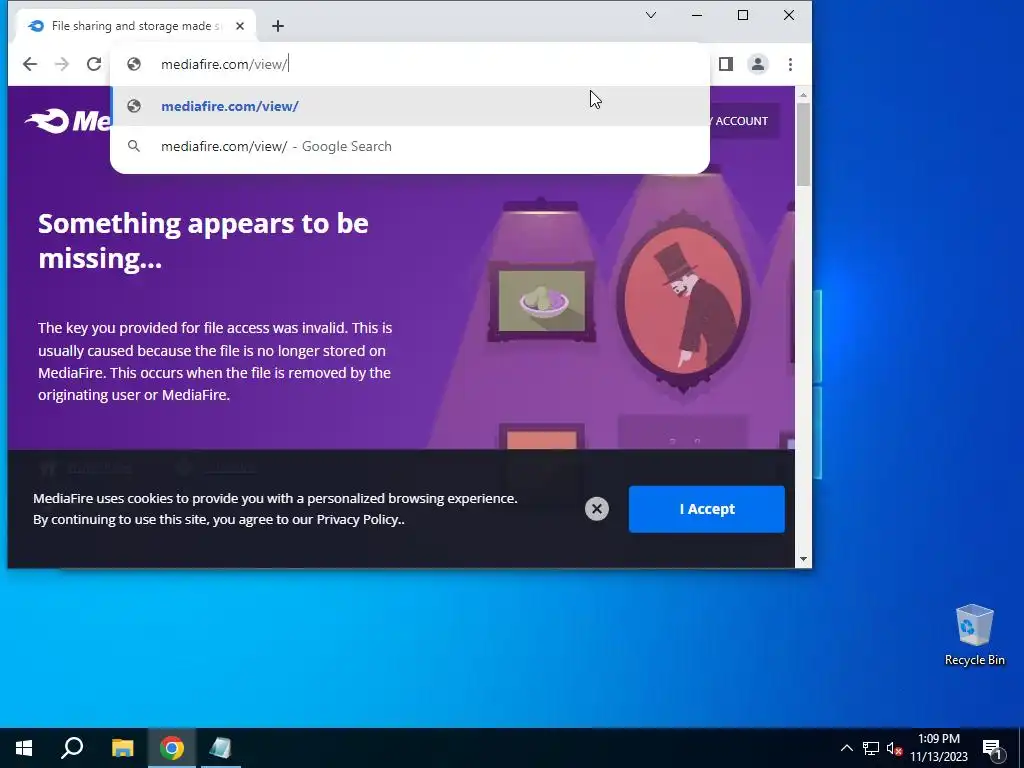The image size is (1024, 768).
Task: Click the page scrollbar down arrow
Action: (803, 560)
